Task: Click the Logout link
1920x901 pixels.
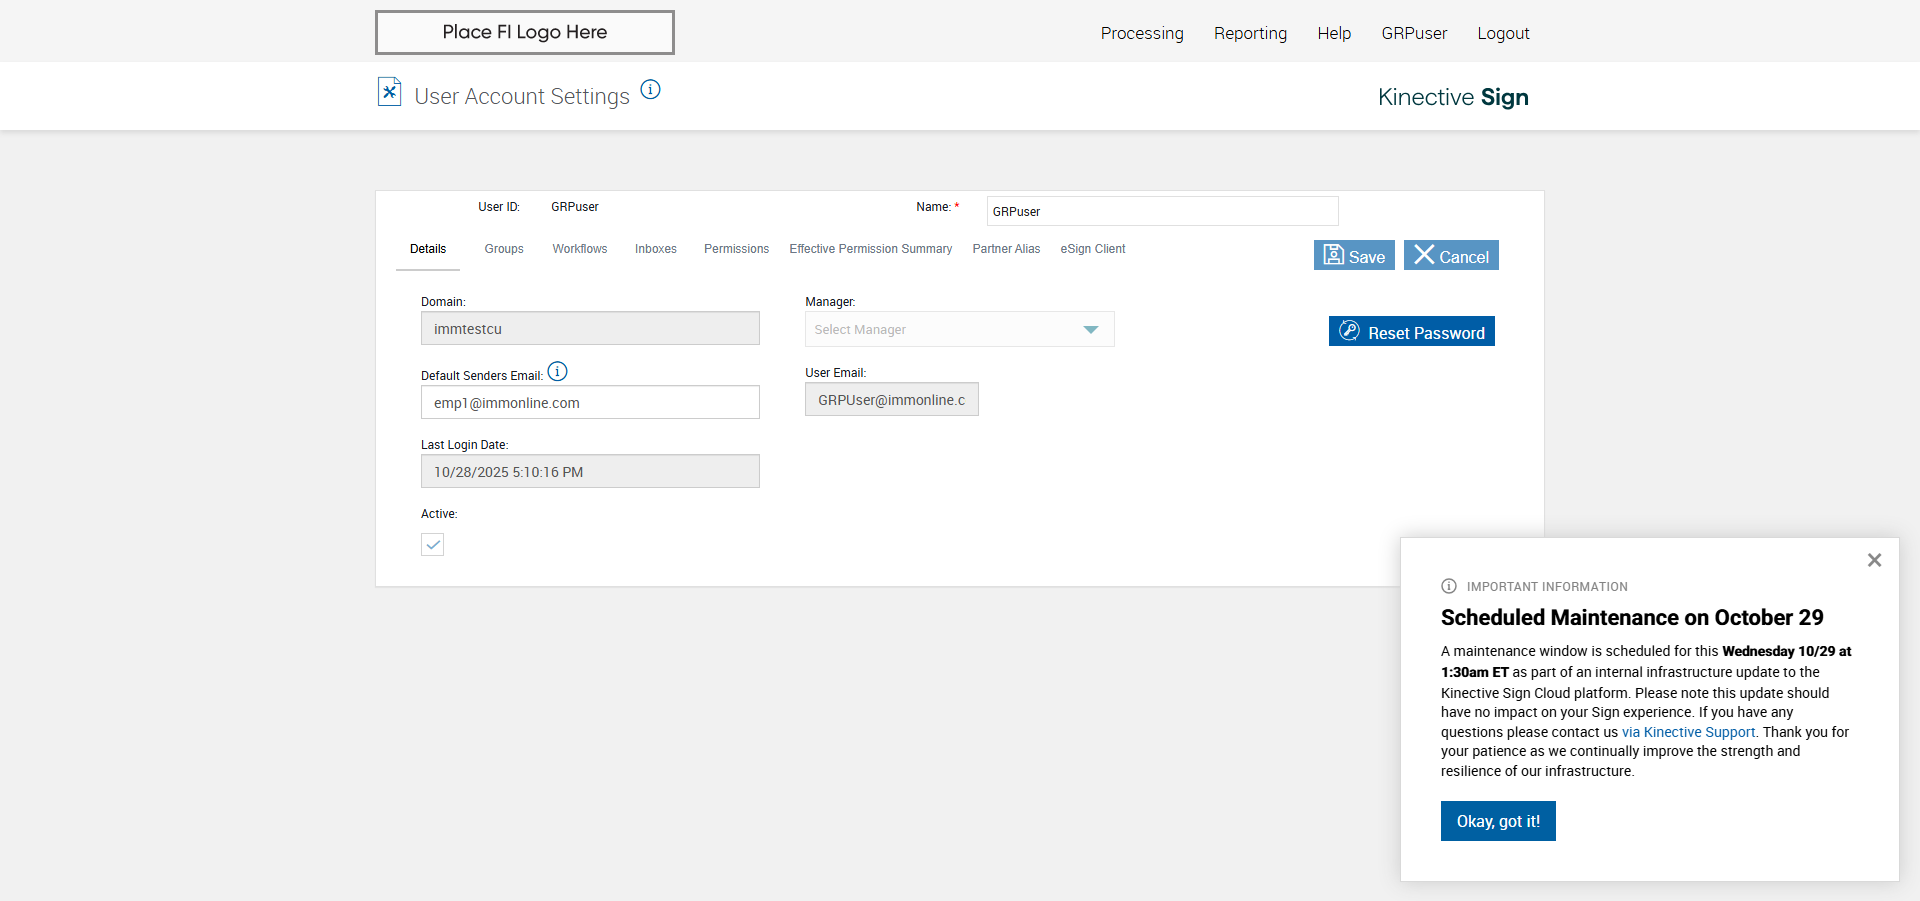Action: coord(1503,33)
